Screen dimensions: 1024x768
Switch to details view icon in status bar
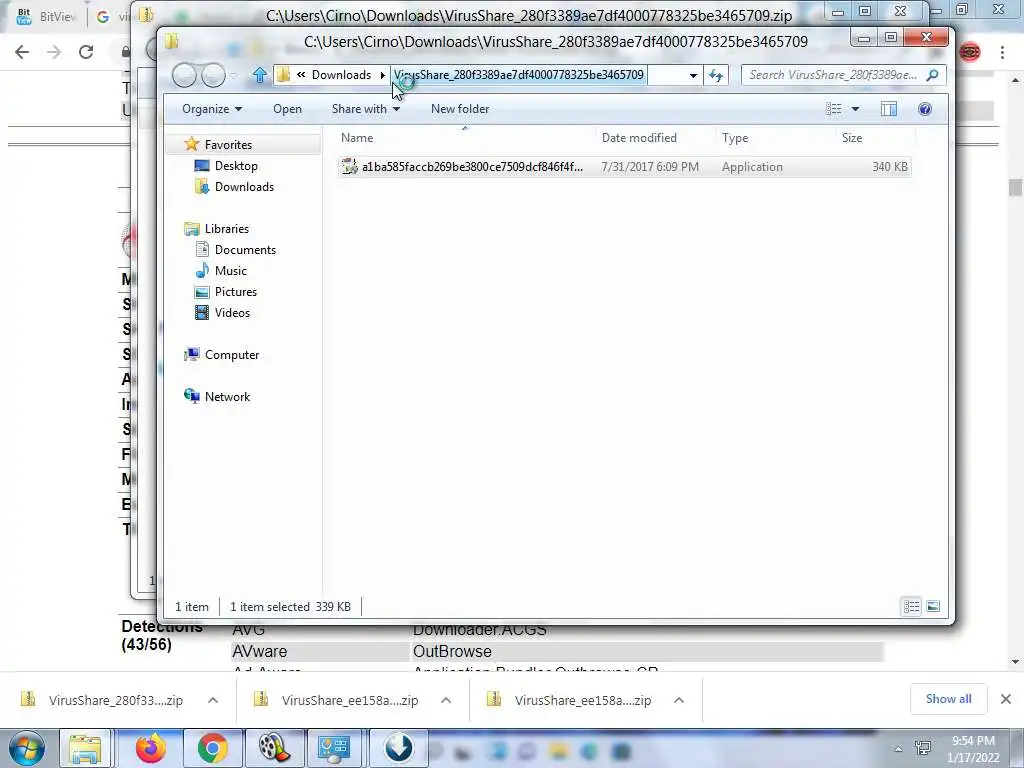point(912,607)
